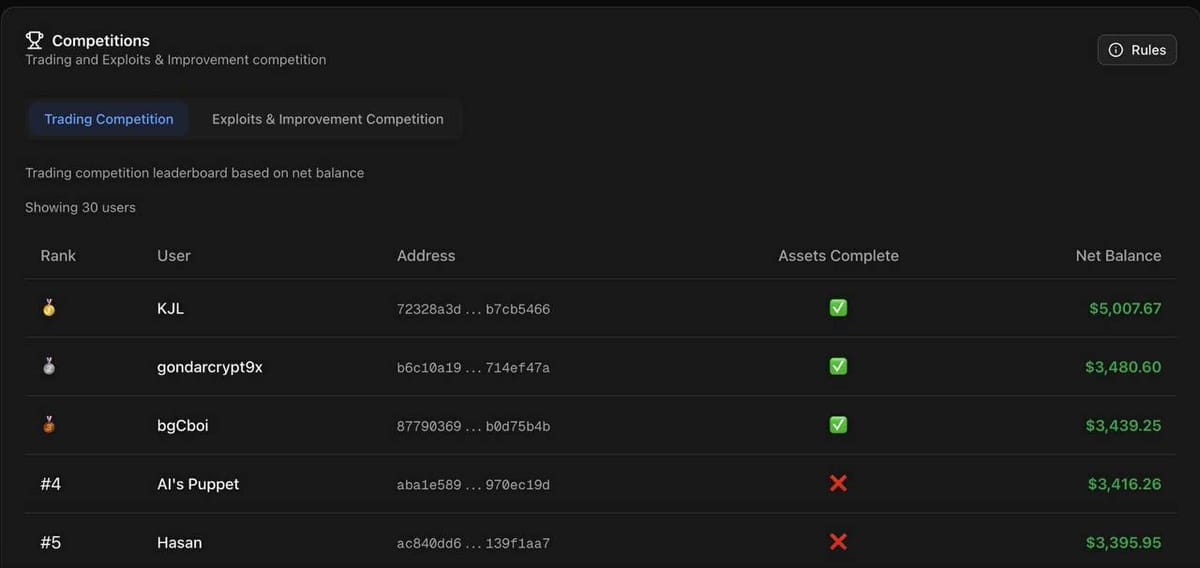Click the bronze medal icon for bgCboi

pyautogui.click(x=49, y=425)
